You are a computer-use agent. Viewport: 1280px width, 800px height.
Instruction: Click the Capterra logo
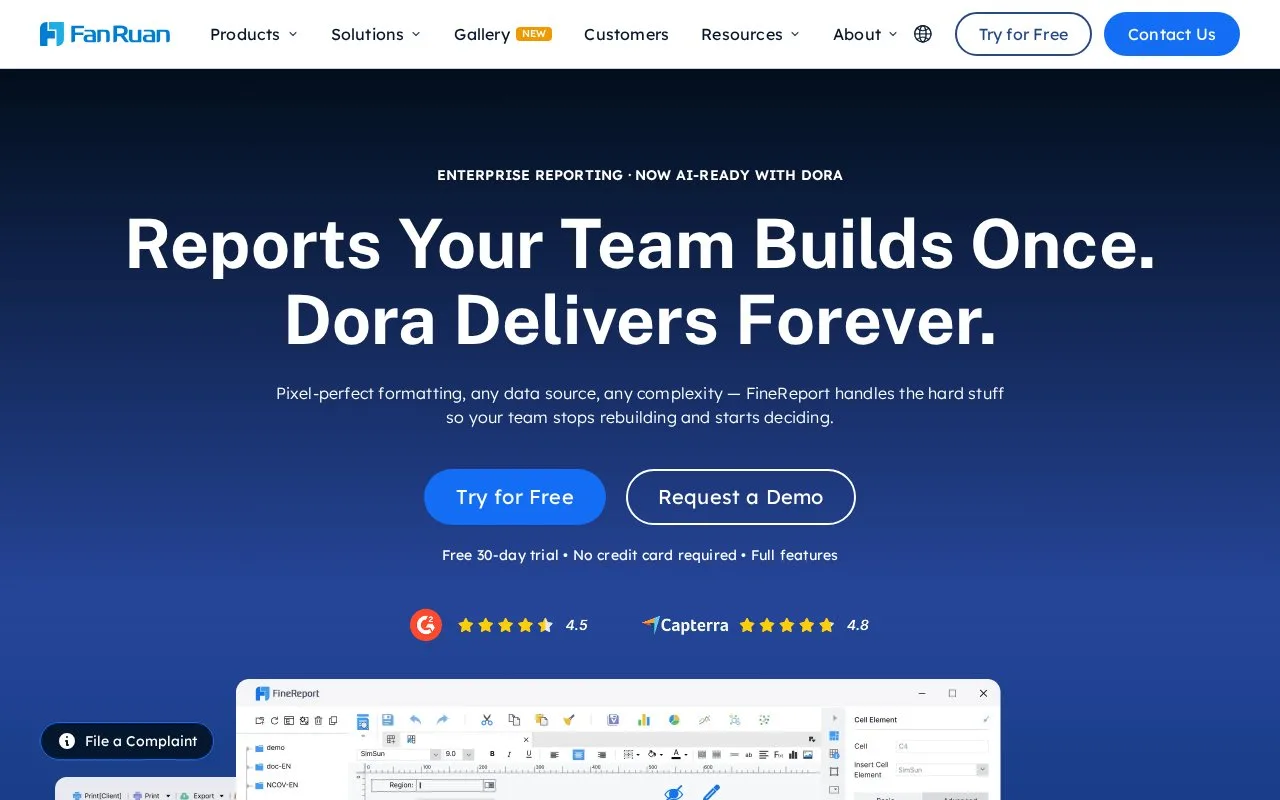click(685, 625)
